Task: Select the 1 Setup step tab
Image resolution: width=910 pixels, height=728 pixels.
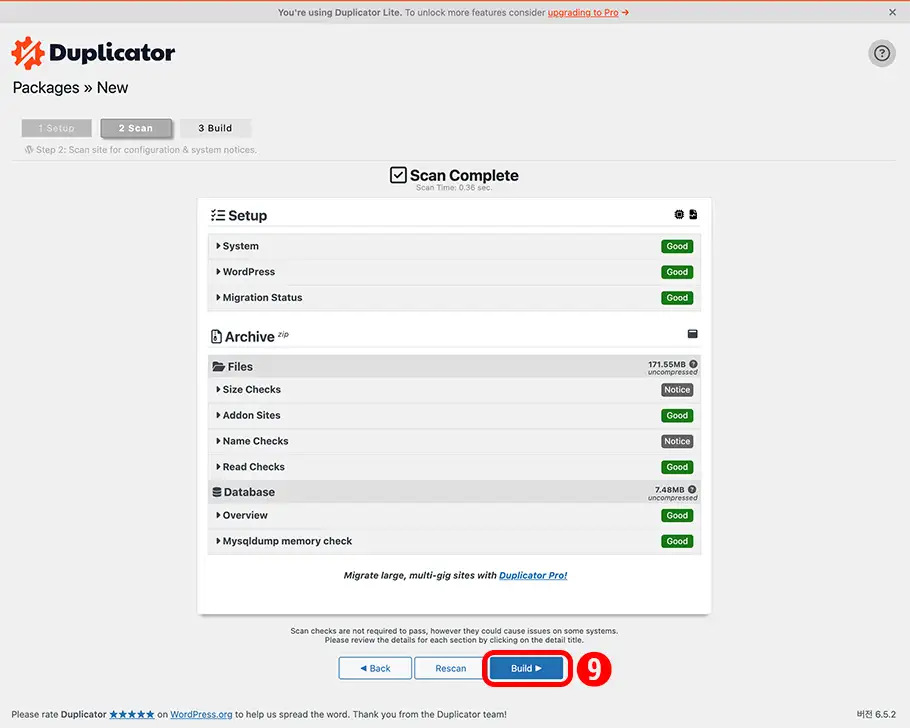Action: (56, 128)
